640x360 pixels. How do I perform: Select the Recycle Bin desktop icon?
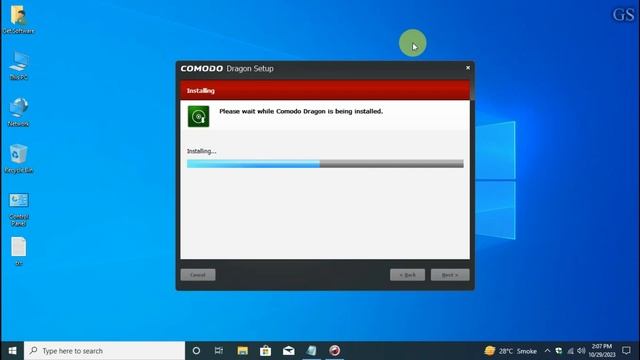pos(18,158)
